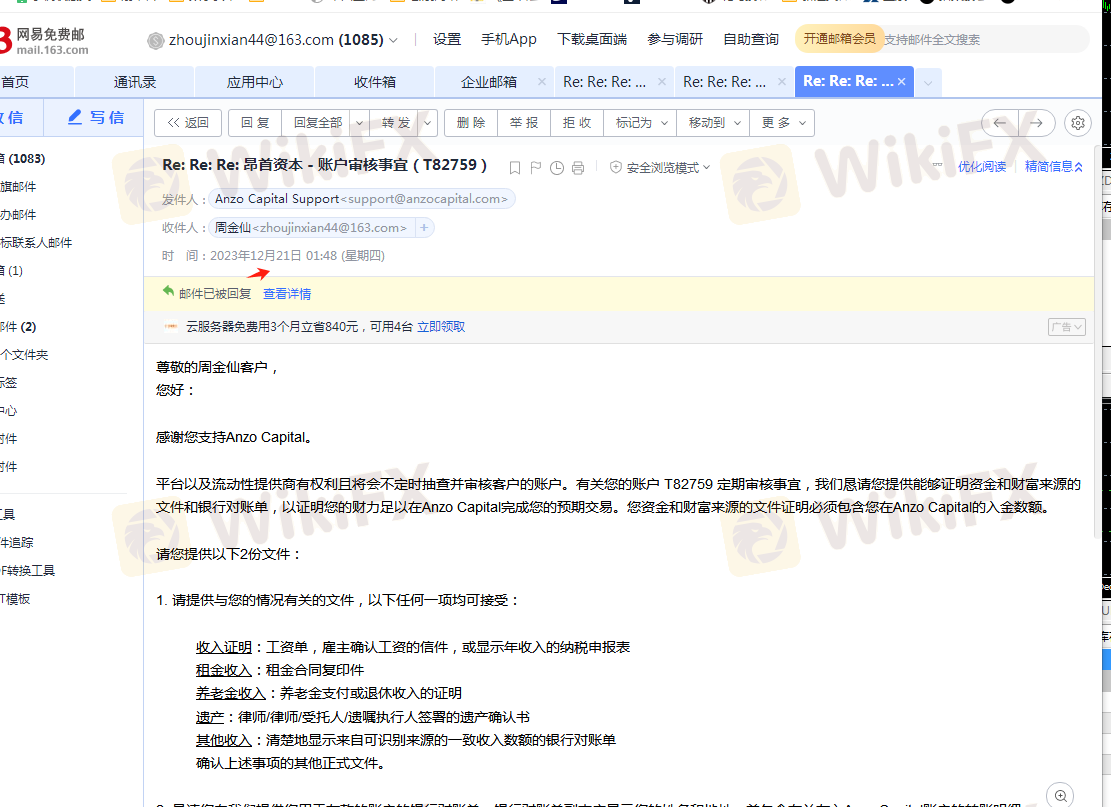Click the clock reminder icon beside the subject

[557, 168]
